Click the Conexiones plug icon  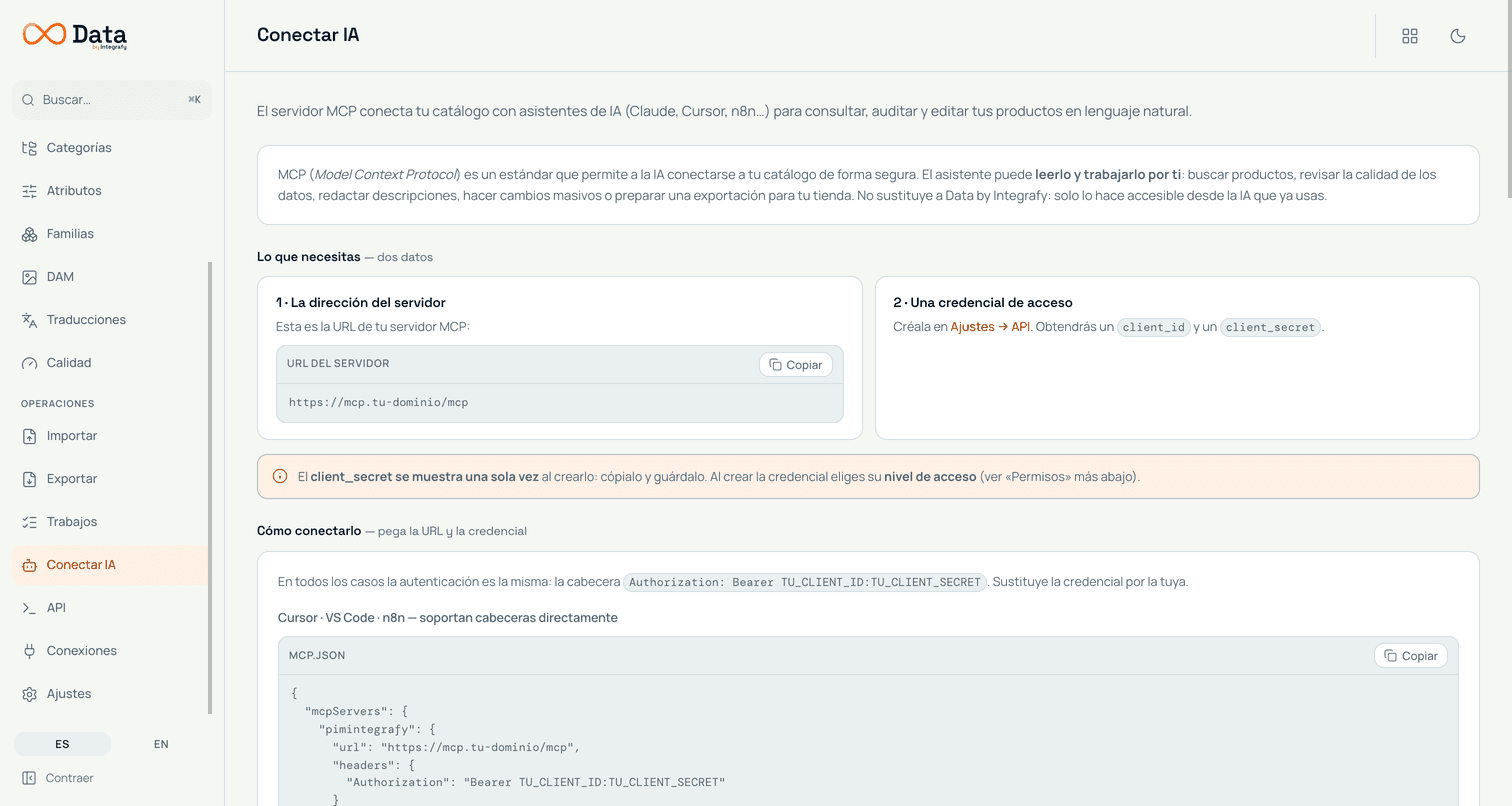[x=29, y=651]
